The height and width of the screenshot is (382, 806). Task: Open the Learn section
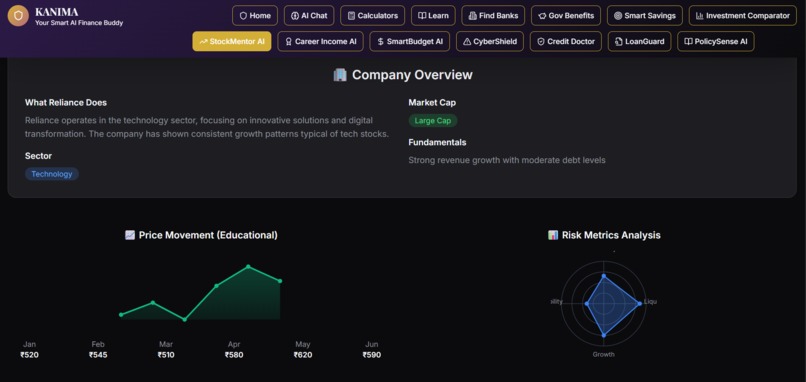(433, 15)
